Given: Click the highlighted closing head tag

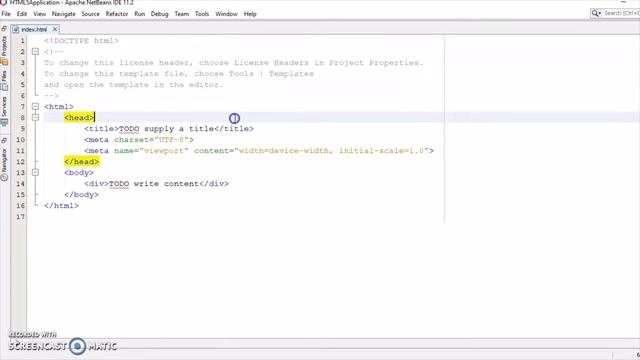Looking at the screenshot, I should pyautogui.click(x=82, y=162).
